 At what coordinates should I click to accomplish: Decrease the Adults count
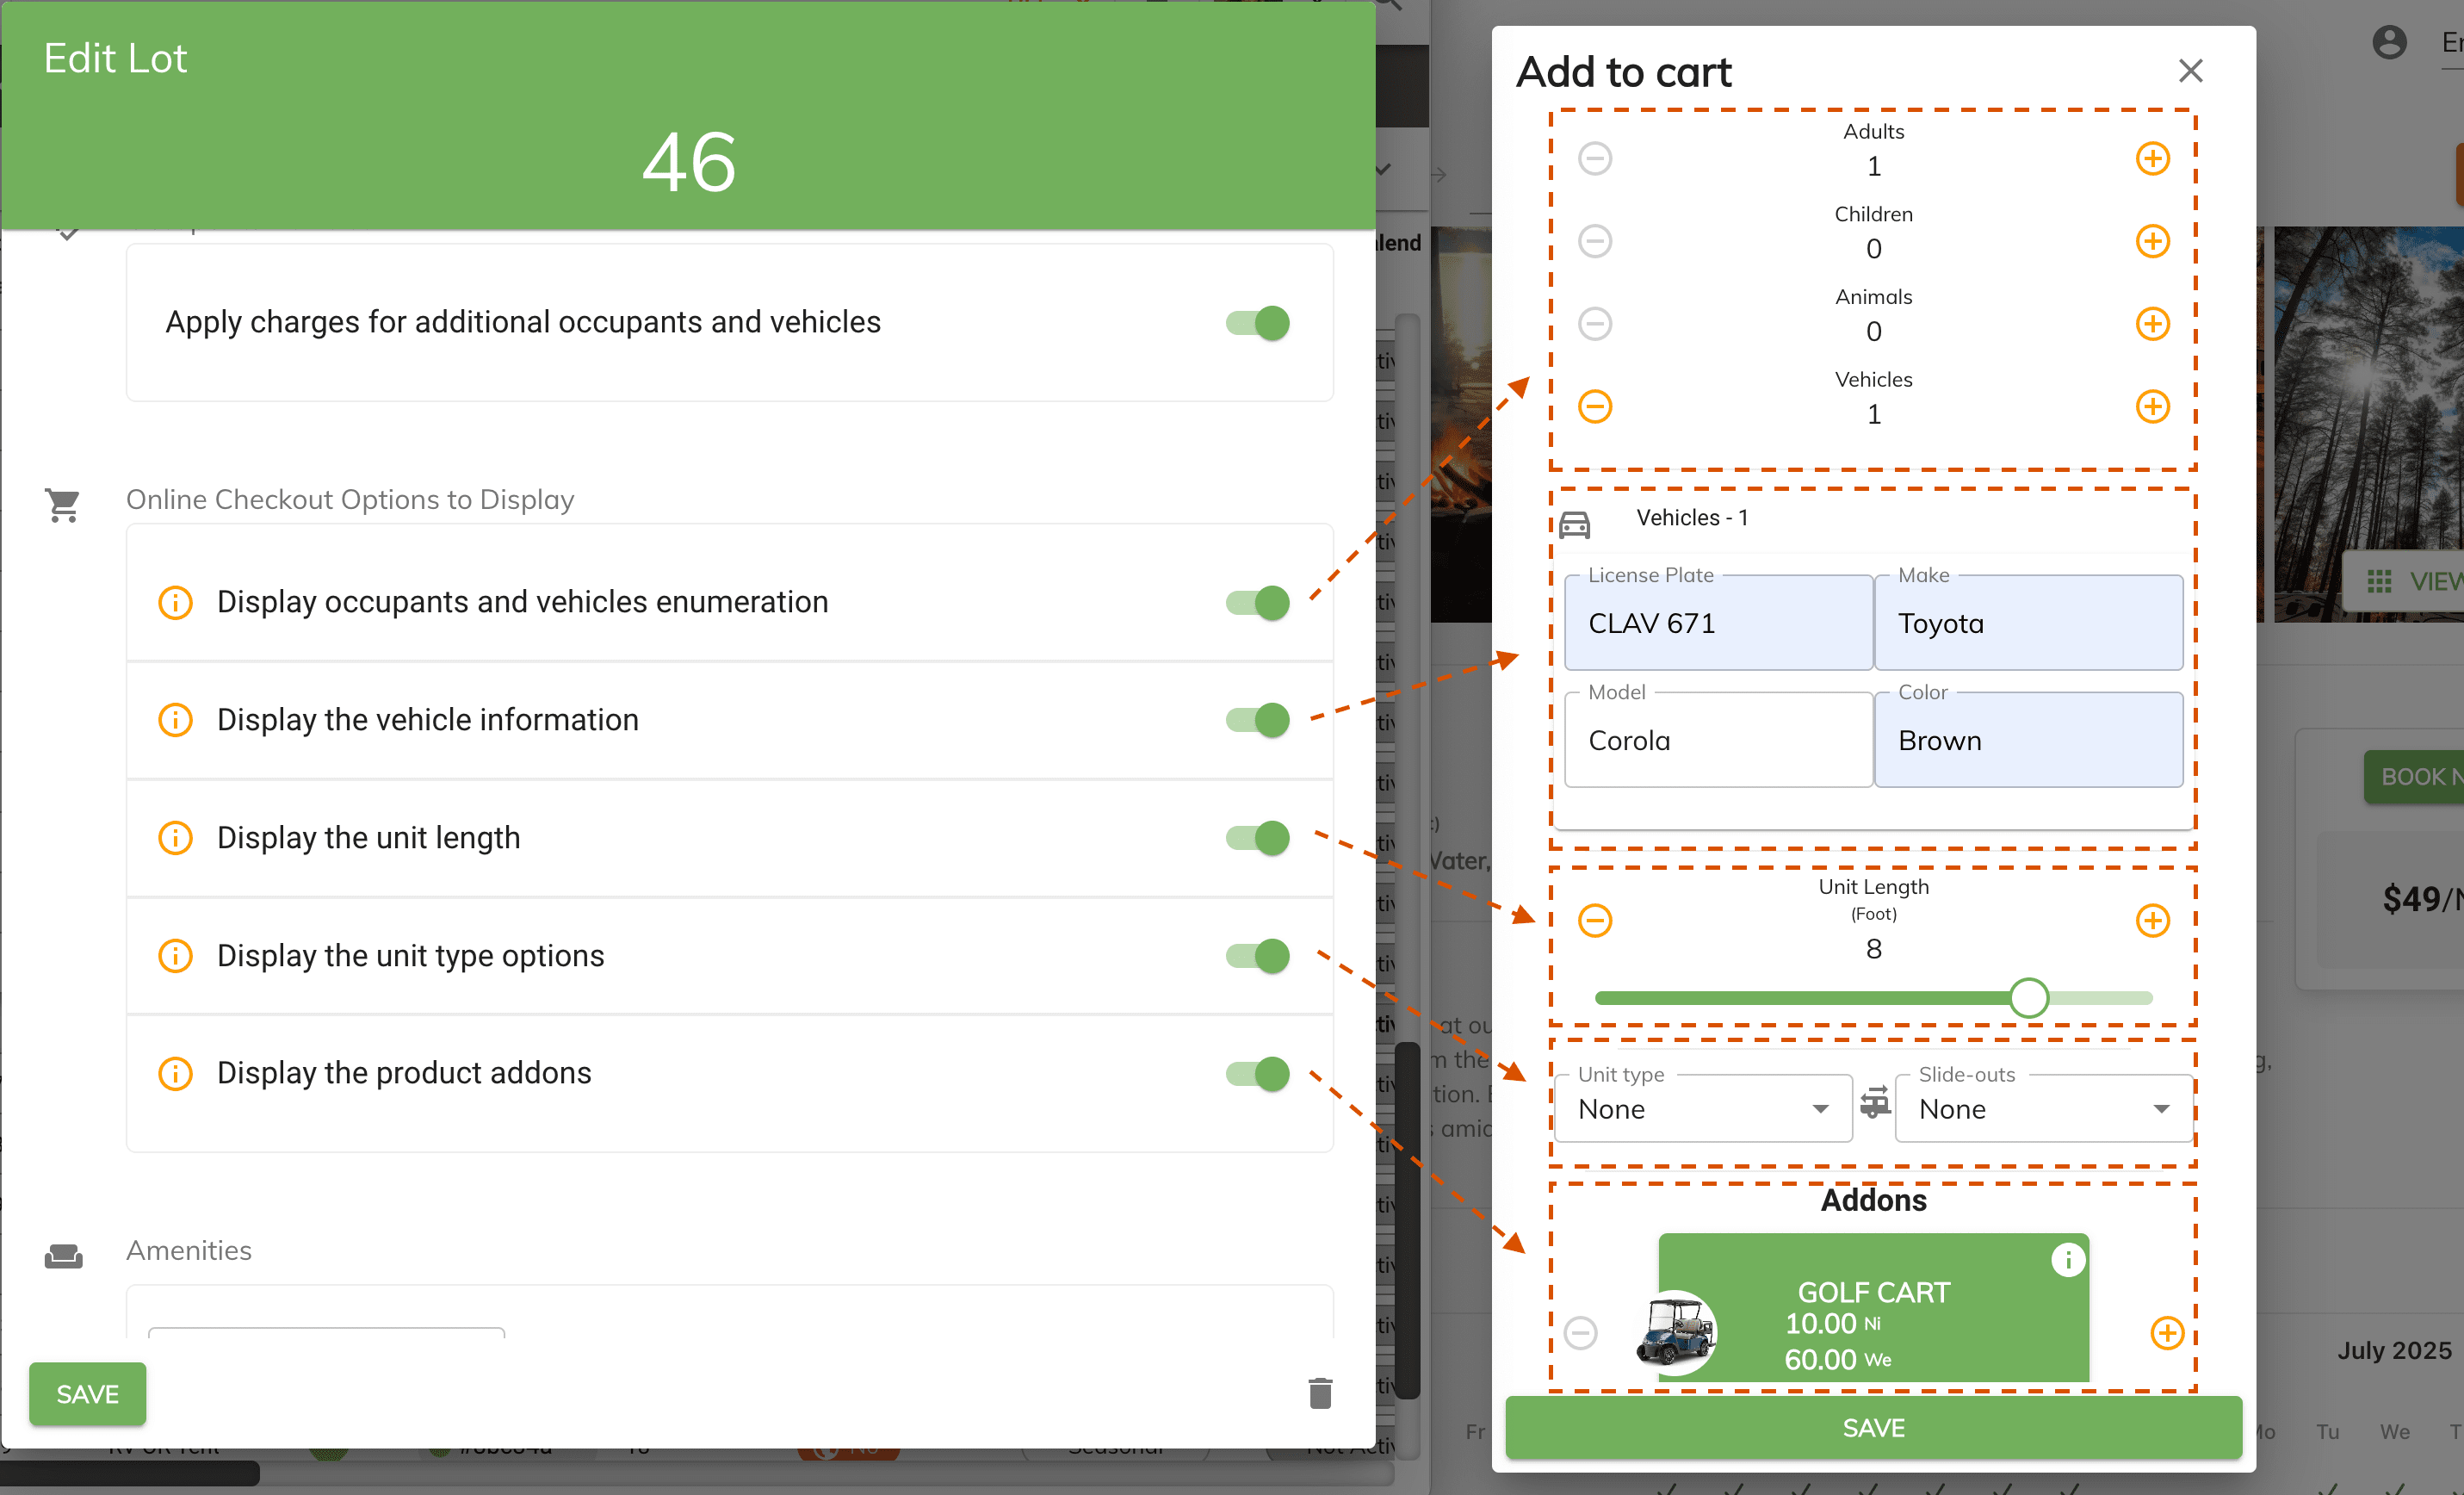pyautogui.click(x=1595, y=158)
